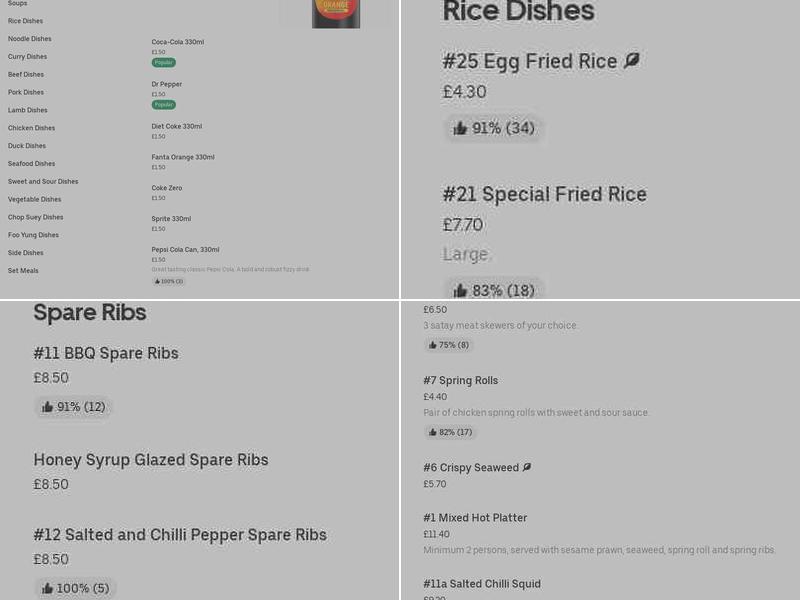Image resolution: width=800 pixels, height=600 pixels.
Task: Click the Popular badge under Dr Pepper
Action: pos(163,105)
